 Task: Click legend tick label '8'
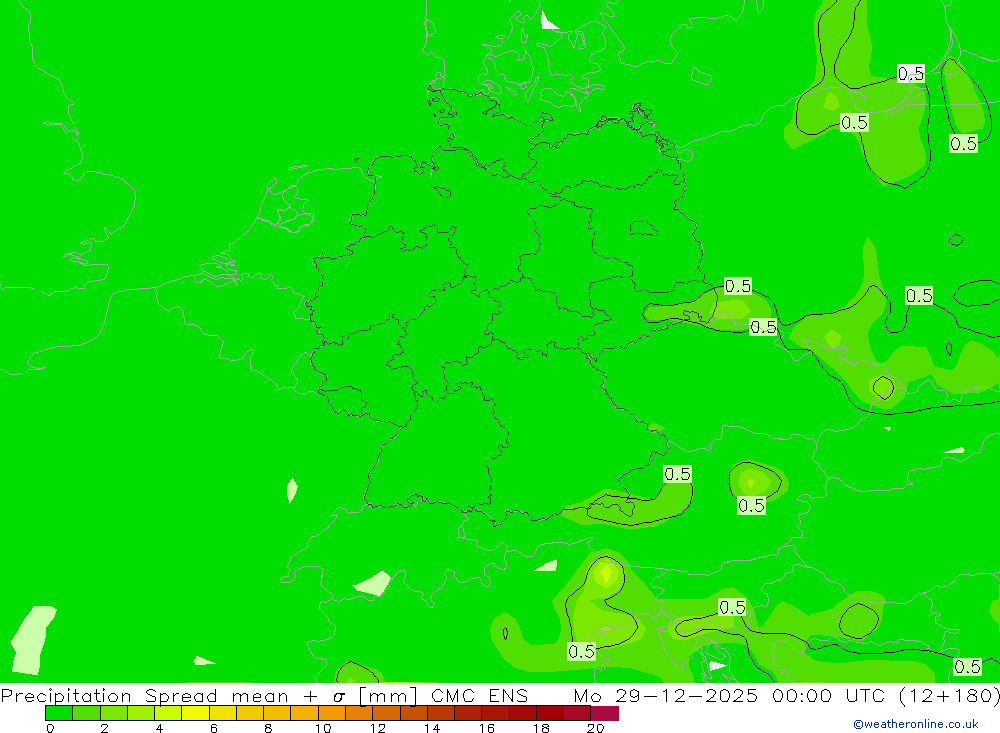[x=268, y=728]
